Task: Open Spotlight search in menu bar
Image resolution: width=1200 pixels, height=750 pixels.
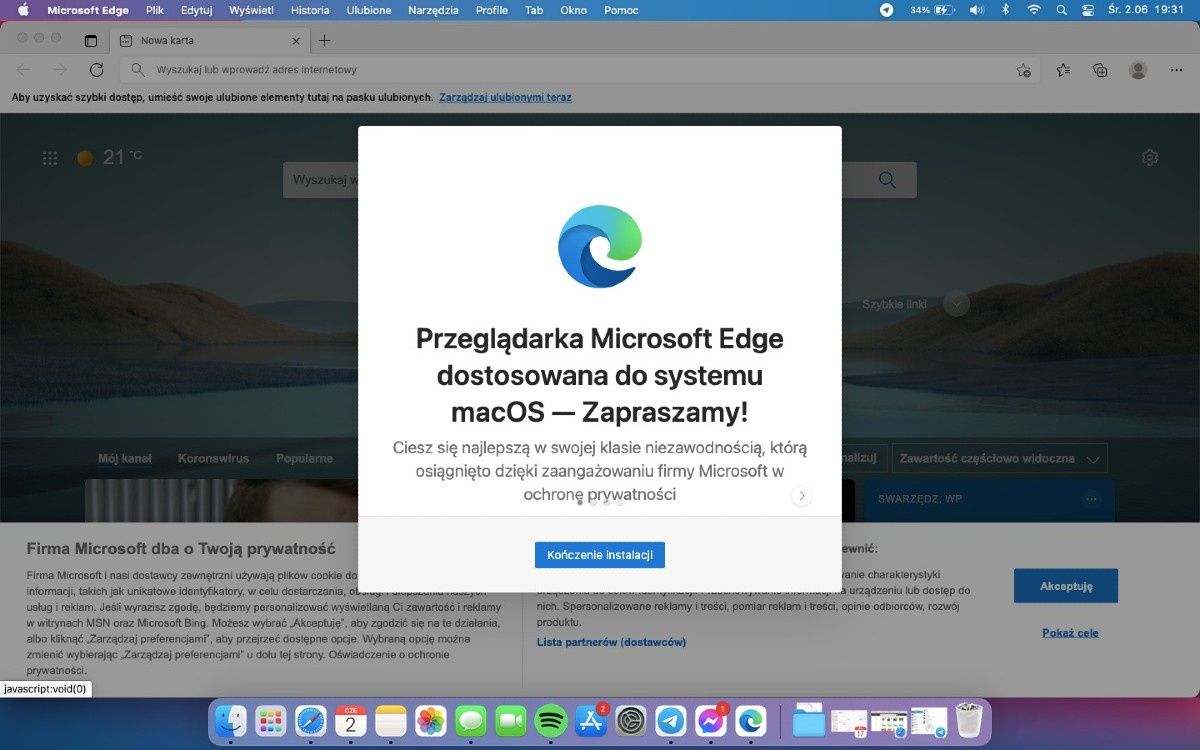Action: pyautogui.click(x=1061, y=10)
